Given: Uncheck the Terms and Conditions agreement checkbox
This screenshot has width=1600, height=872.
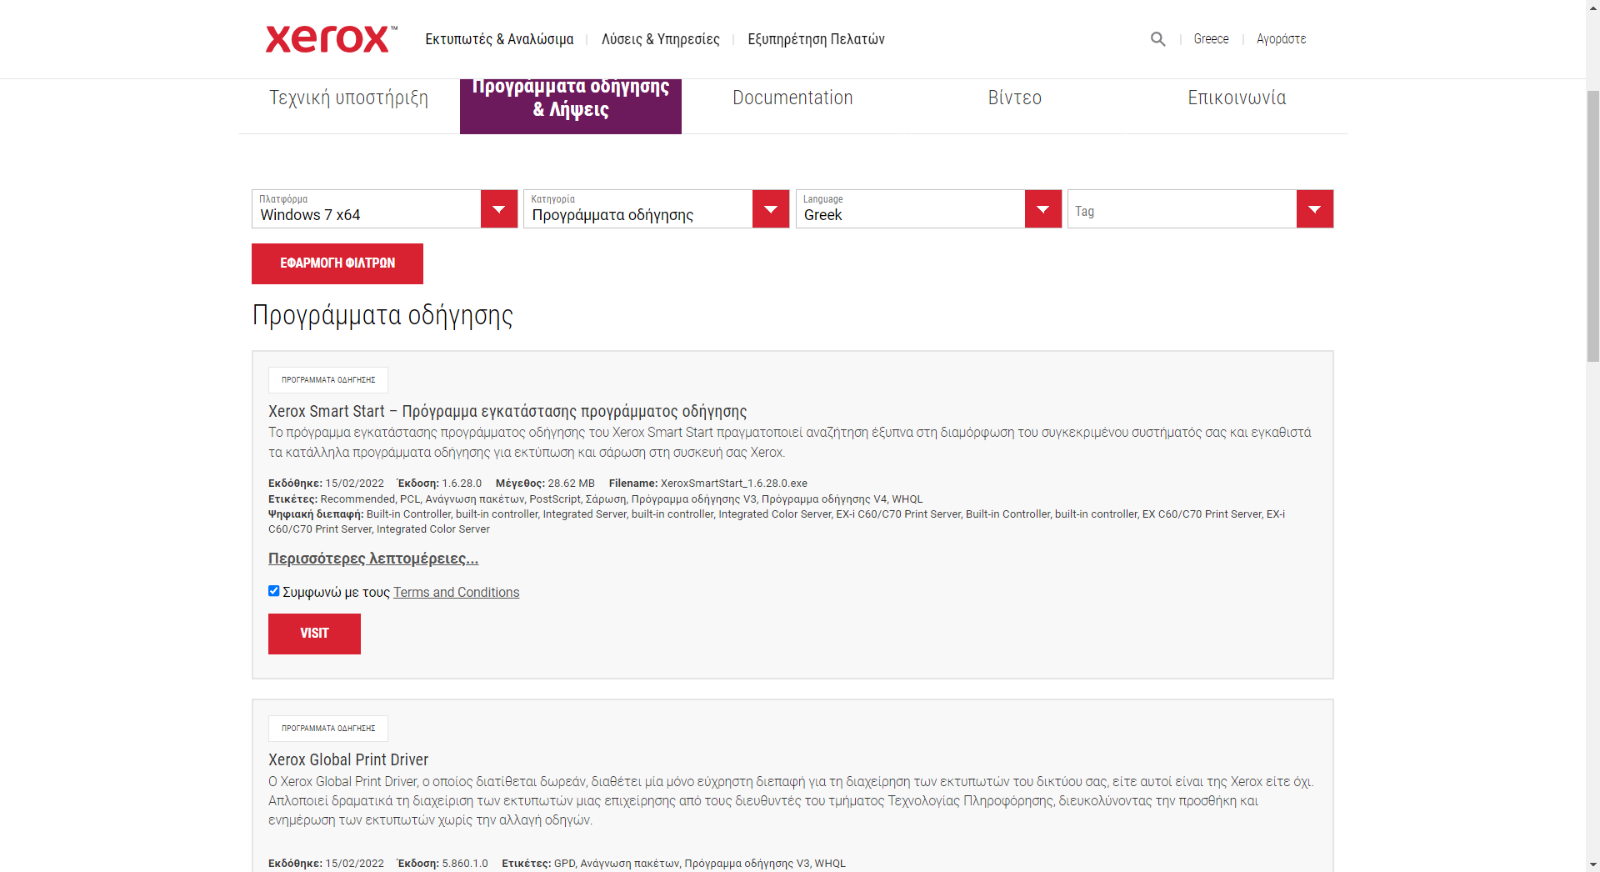Looking at the screenshot, I should [274, 591].
